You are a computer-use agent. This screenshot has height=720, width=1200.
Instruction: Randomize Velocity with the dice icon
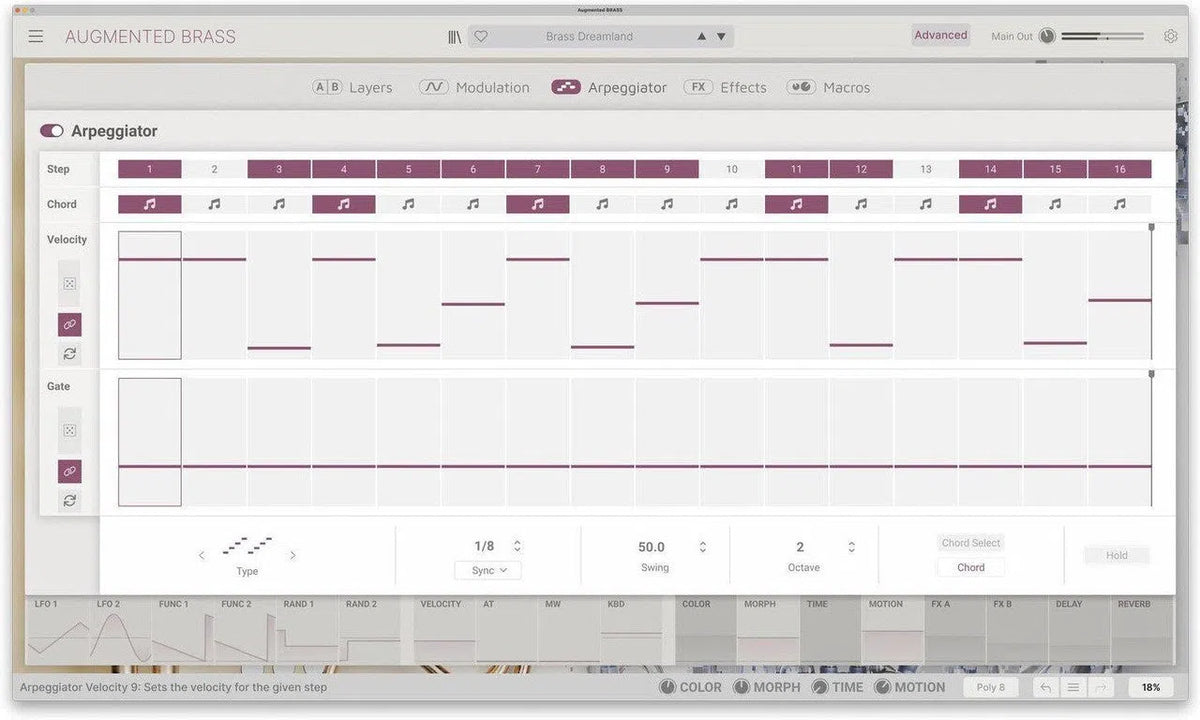point(70,284)
